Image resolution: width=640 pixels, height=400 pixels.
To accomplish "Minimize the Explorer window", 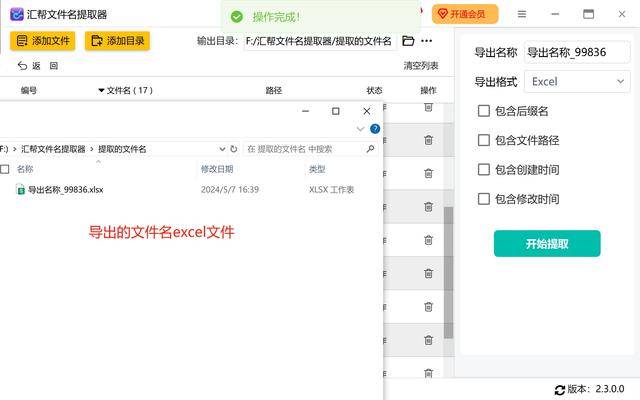I will [305, 111].
